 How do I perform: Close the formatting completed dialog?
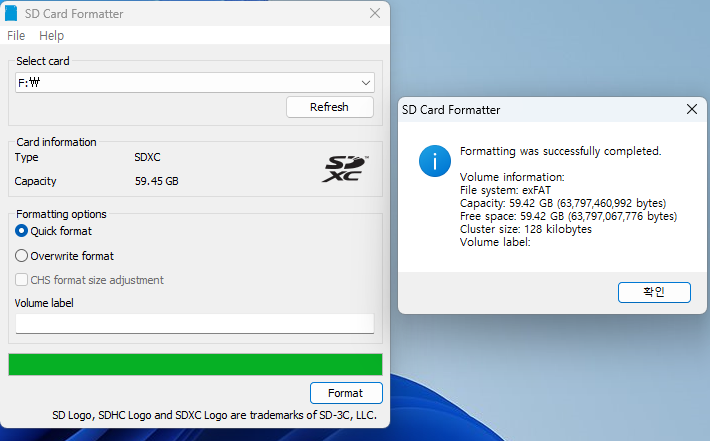click(x=691, y=109)
